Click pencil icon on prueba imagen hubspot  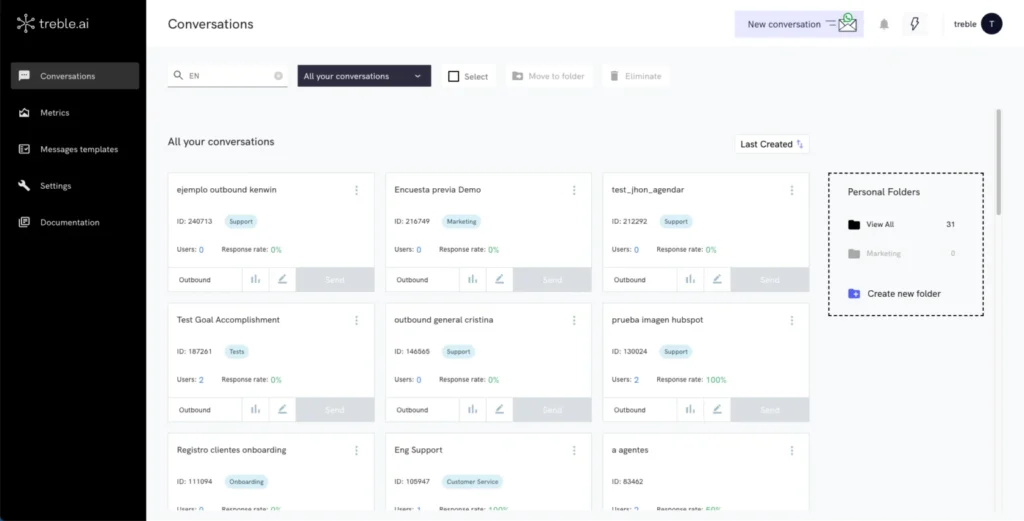(x=717, y=410)
